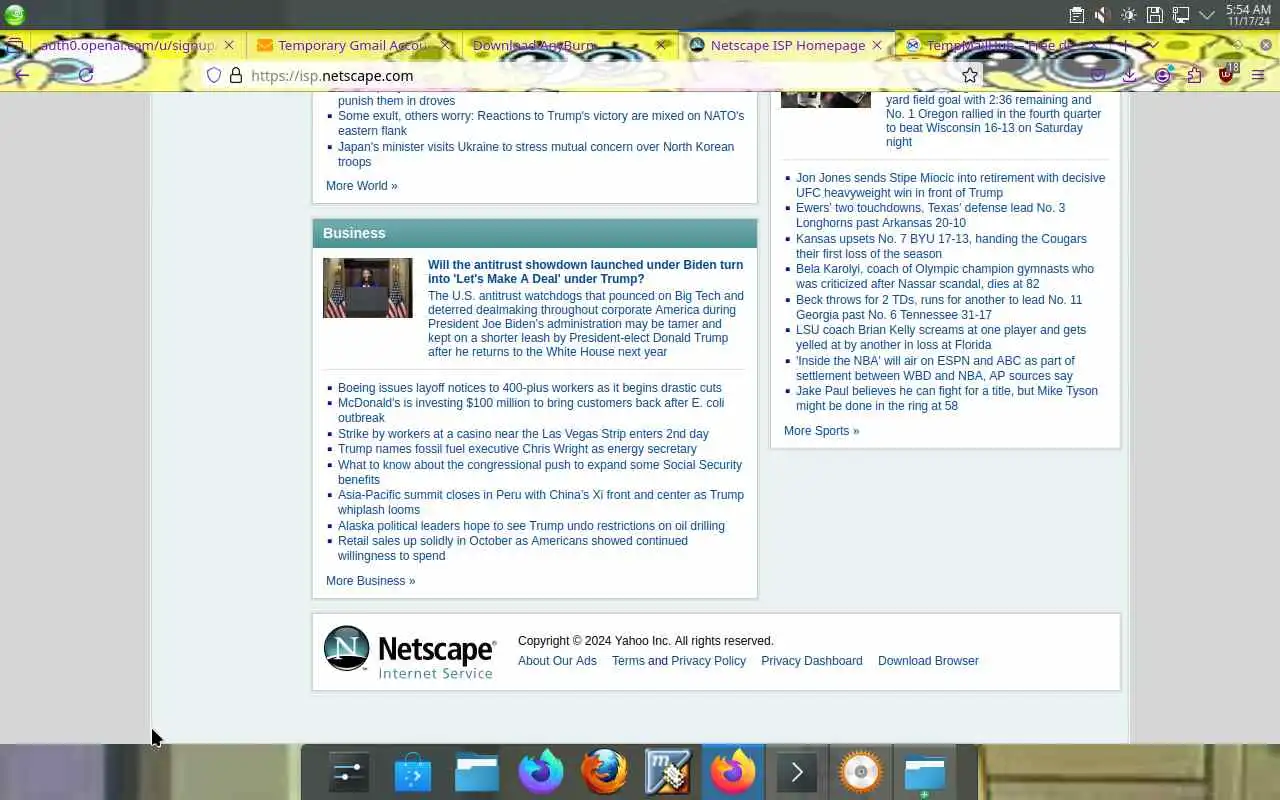Viewport: 1280px width, 800px height.
Task: Open Retail sales up in October story
Action: click(513, 548)
